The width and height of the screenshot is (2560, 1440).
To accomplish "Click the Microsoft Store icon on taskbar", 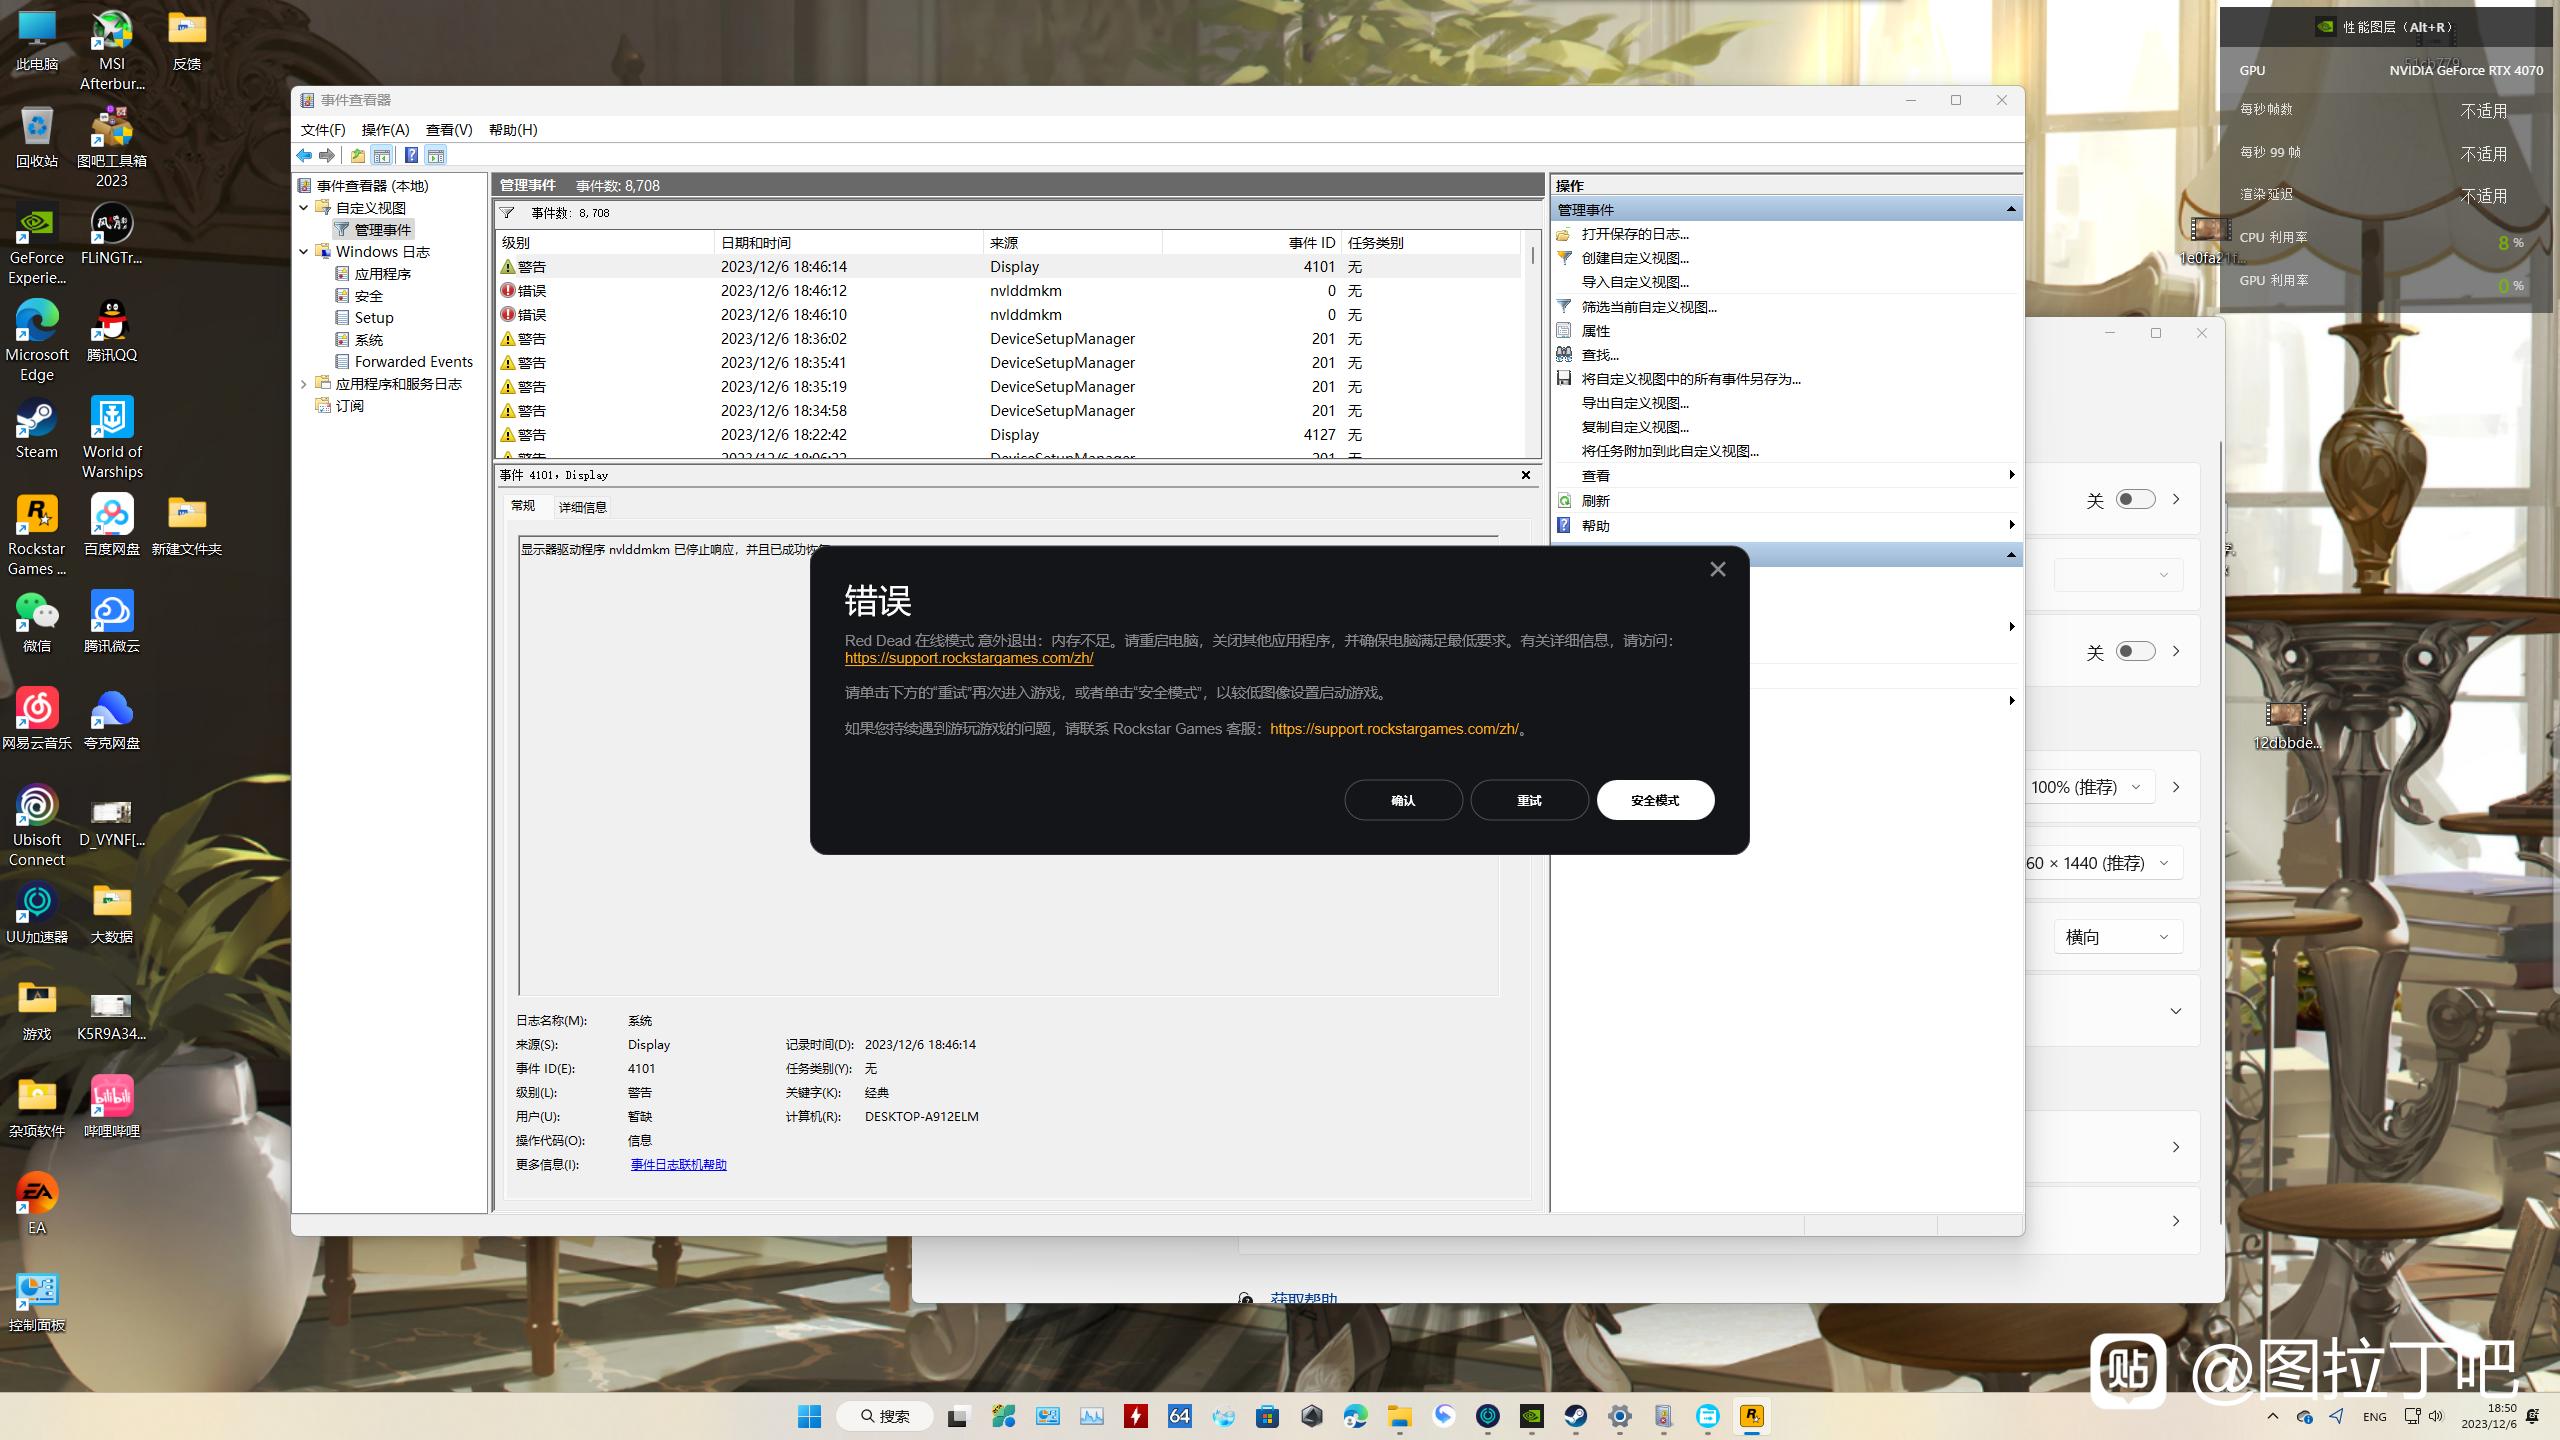I will (x=1267, y=1416).
